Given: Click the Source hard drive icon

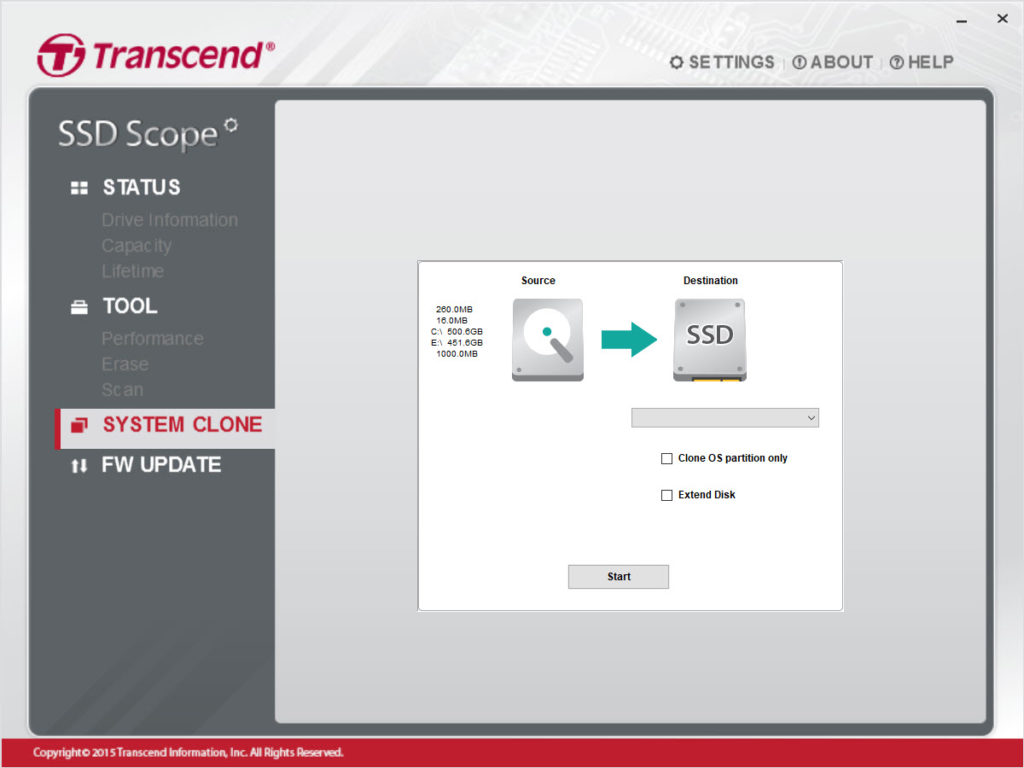Looking at the screenshot, I should click(547, 340).
